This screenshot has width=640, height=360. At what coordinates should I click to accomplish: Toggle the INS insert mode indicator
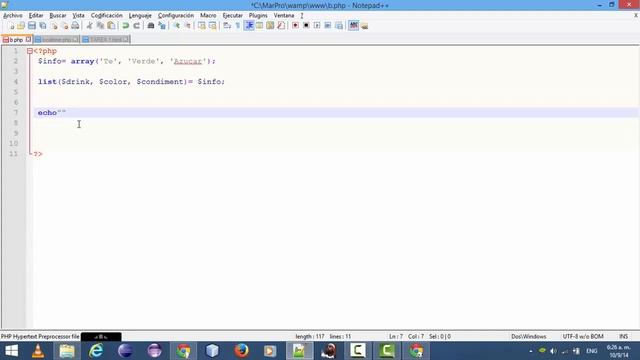coord(624,336)
